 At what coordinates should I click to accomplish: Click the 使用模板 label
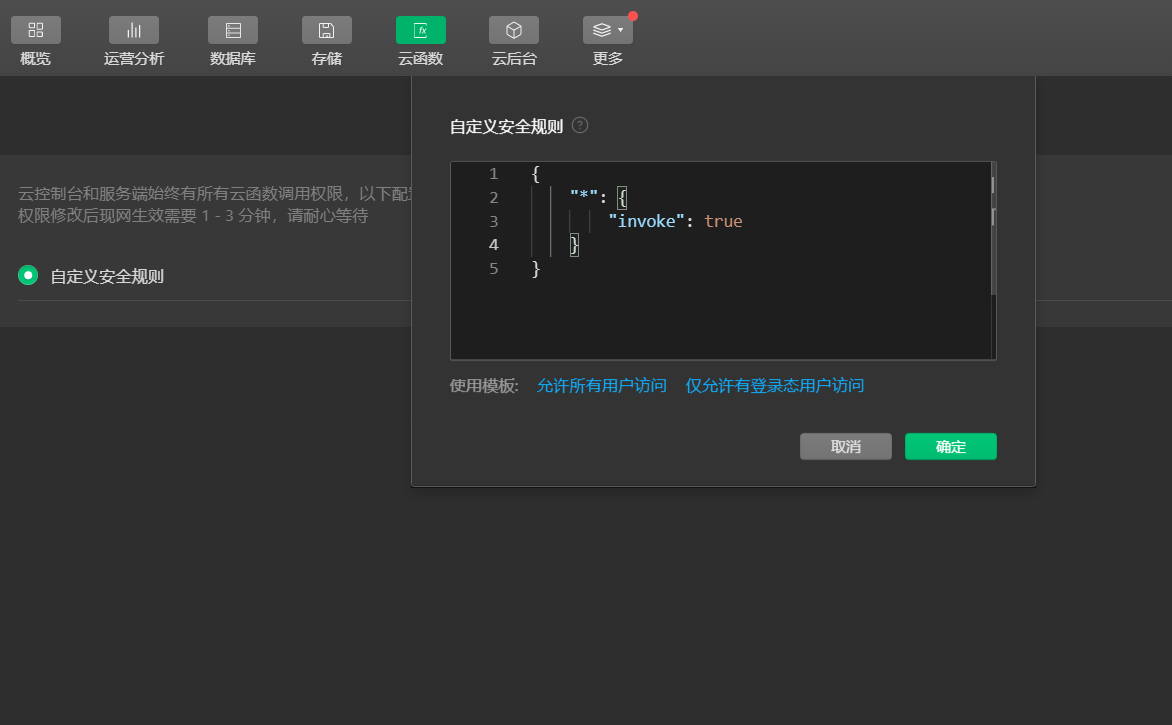pos(484,386)
